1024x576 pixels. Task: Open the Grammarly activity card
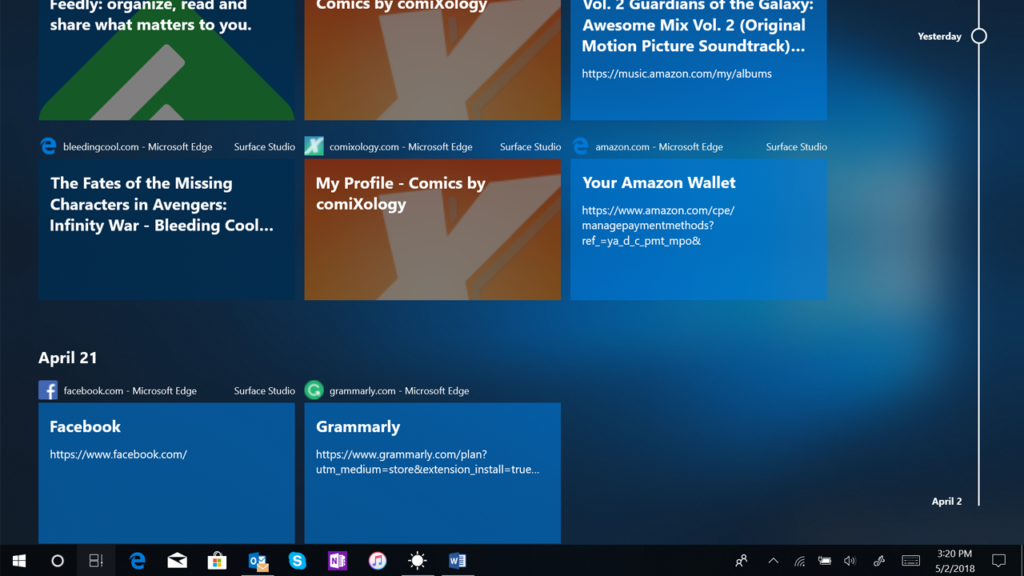(432, 473)
